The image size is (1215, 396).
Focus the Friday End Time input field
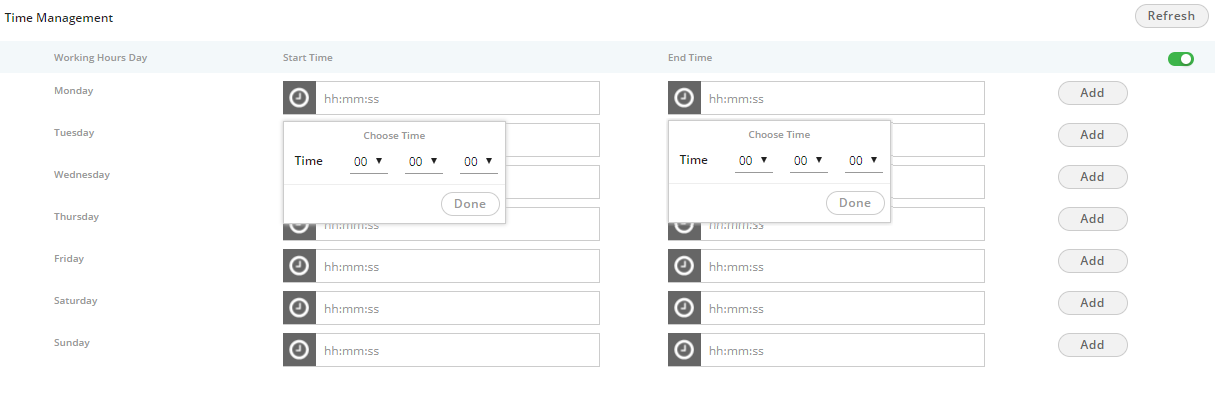click(x=842, y=266)
